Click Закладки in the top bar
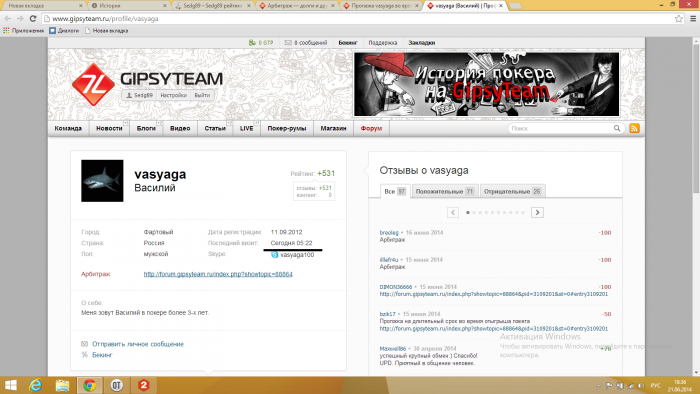Viewport: 700px width, 394px height. tap(421, 43)
